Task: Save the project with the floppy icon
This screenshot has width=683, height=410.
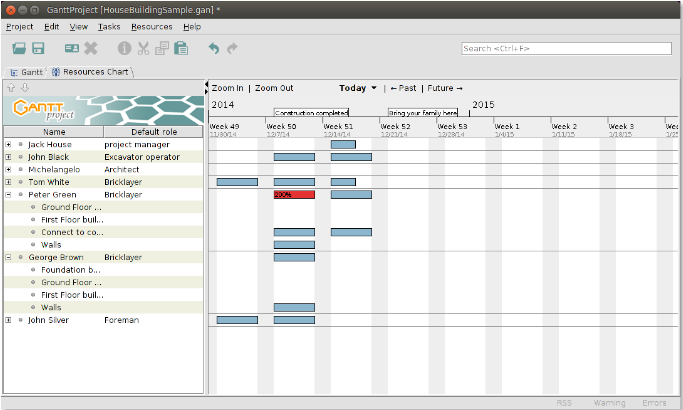Action: [x=38, y=48]
